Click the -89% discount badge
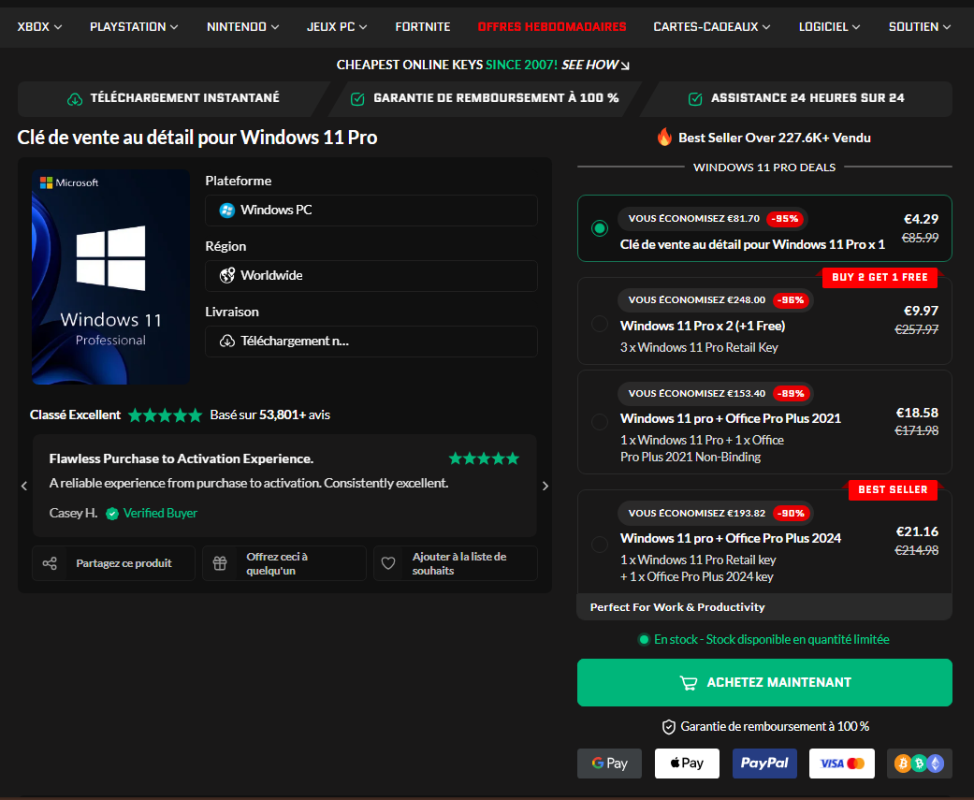 click(791, 393)
